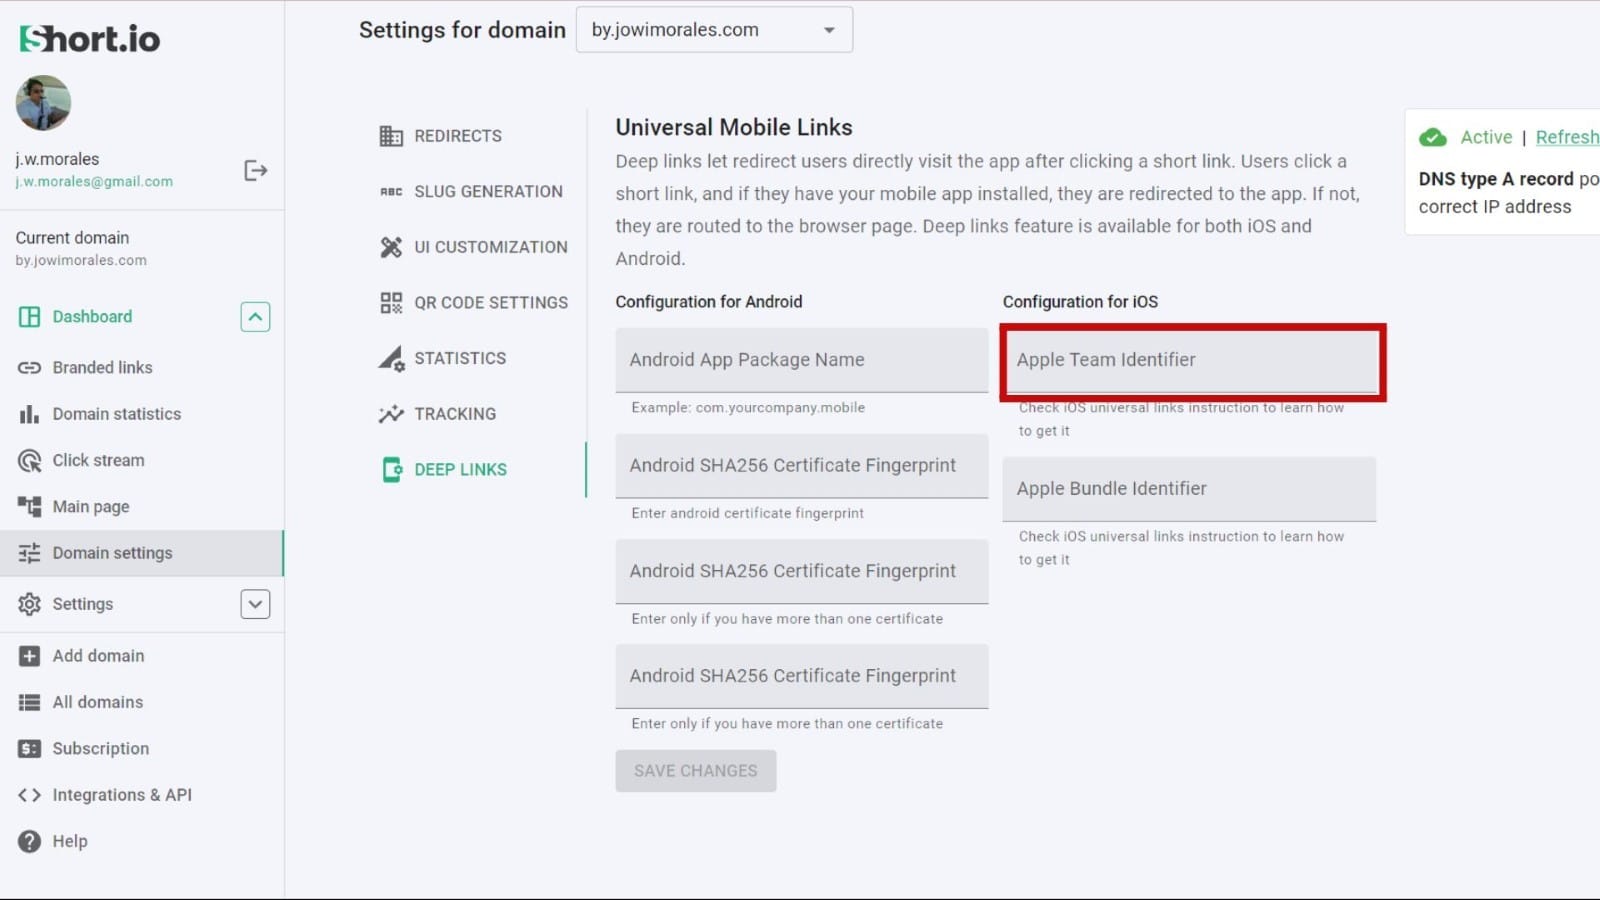Click the Save Changes button
Screen dimensions: 1600x900
696,771
